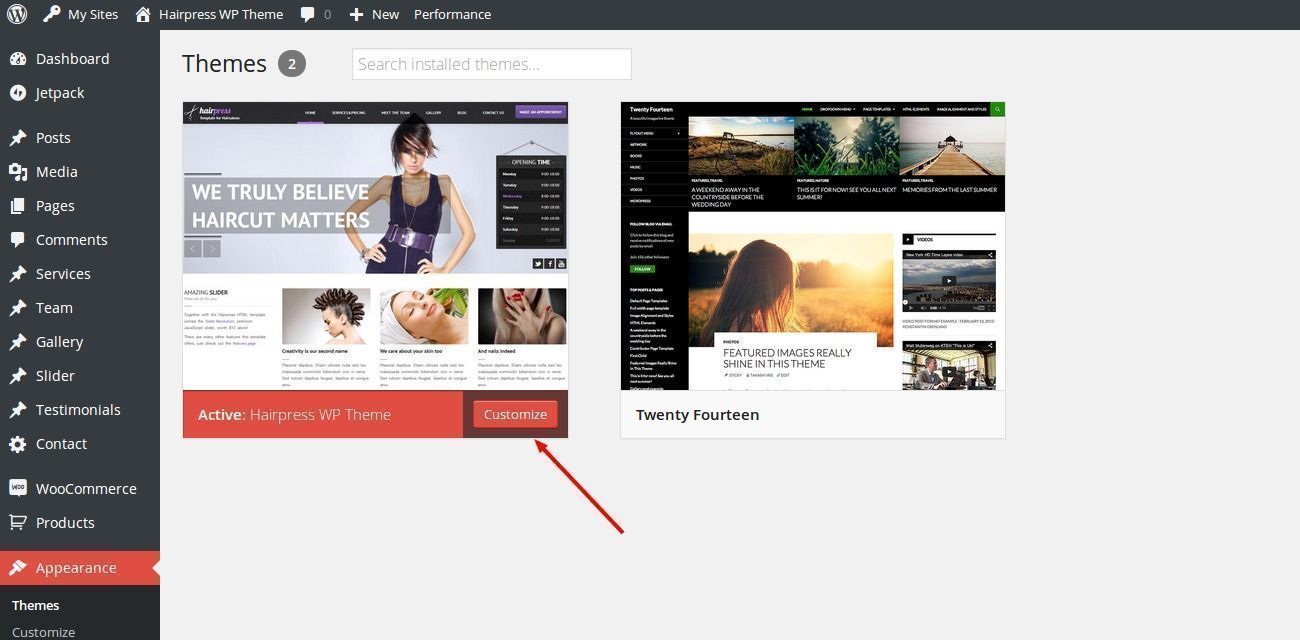The height and width of the screenshot is (640, 1300).
Task: Click the theme count badge showing 2
Action: click(x=292, y=64)
